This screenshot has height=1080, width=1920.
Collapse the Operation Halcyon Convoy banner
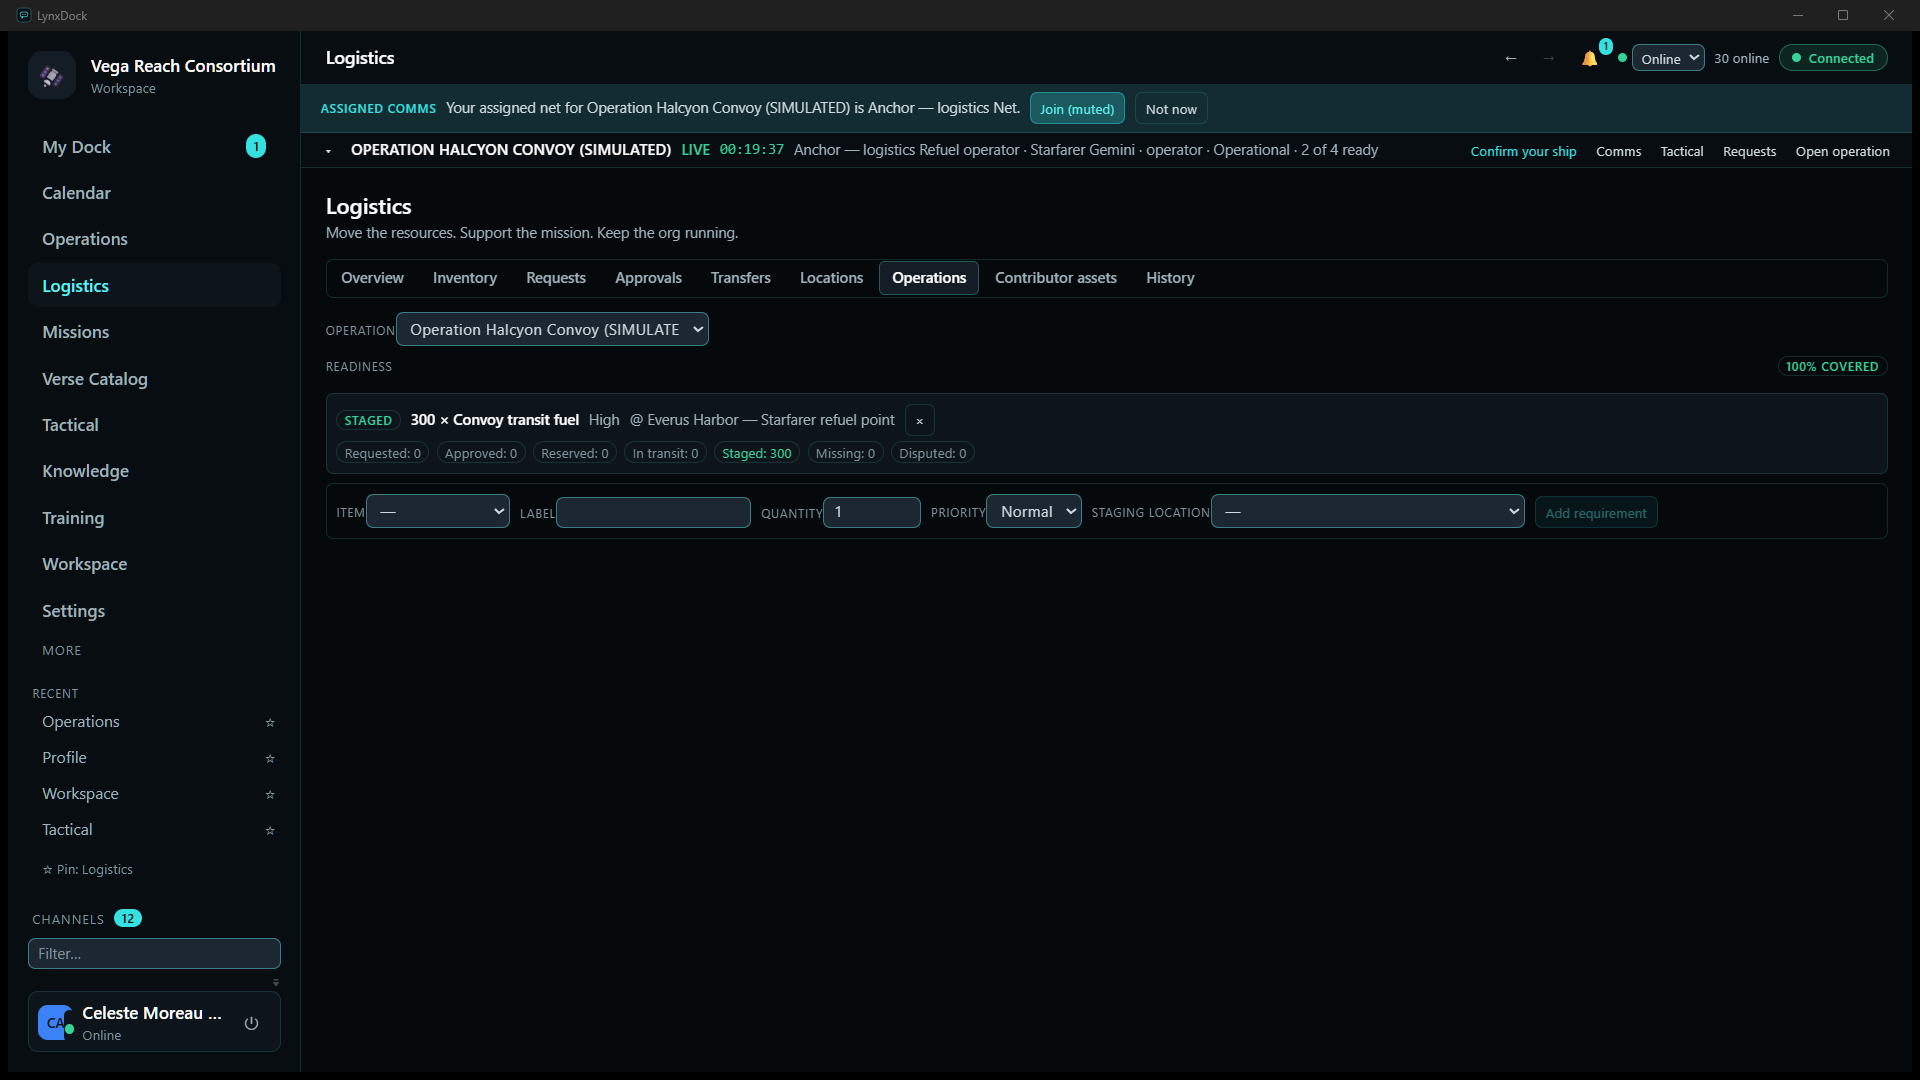[x=329, y=151]
